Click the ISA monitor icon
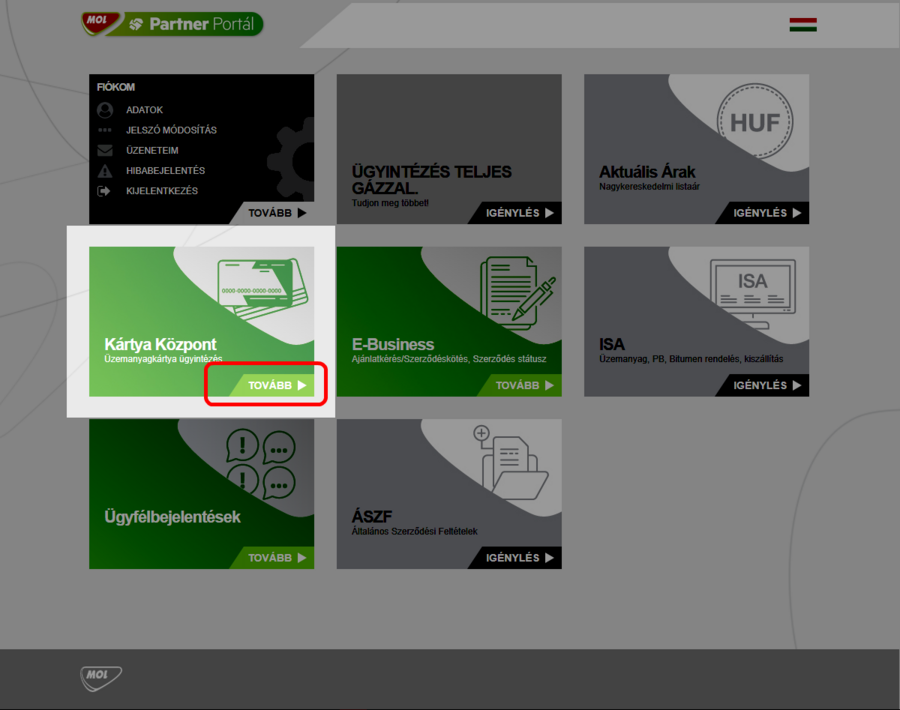This screenshot has height=710, width=900. tap(752, 290)
